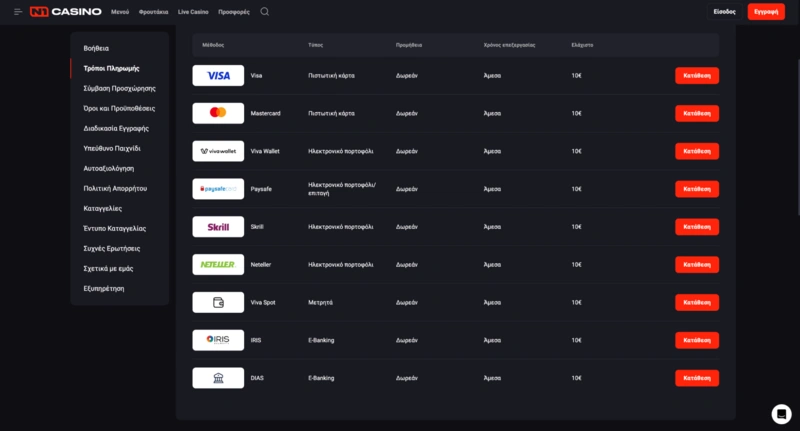
Task: Open the Μενού top navigation item
Action: click(120, 12)
